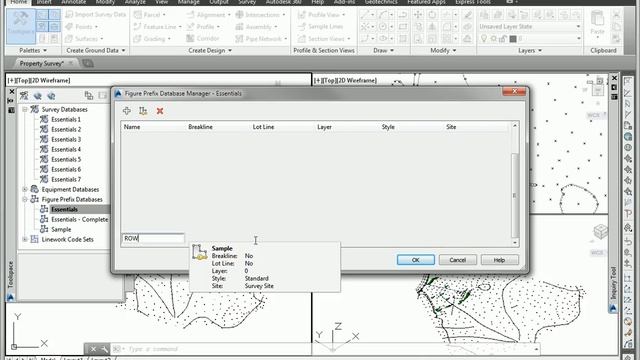The image size is (640, 360).
Task: Expand the Layers panel dropdown
Action: (530, 50)
